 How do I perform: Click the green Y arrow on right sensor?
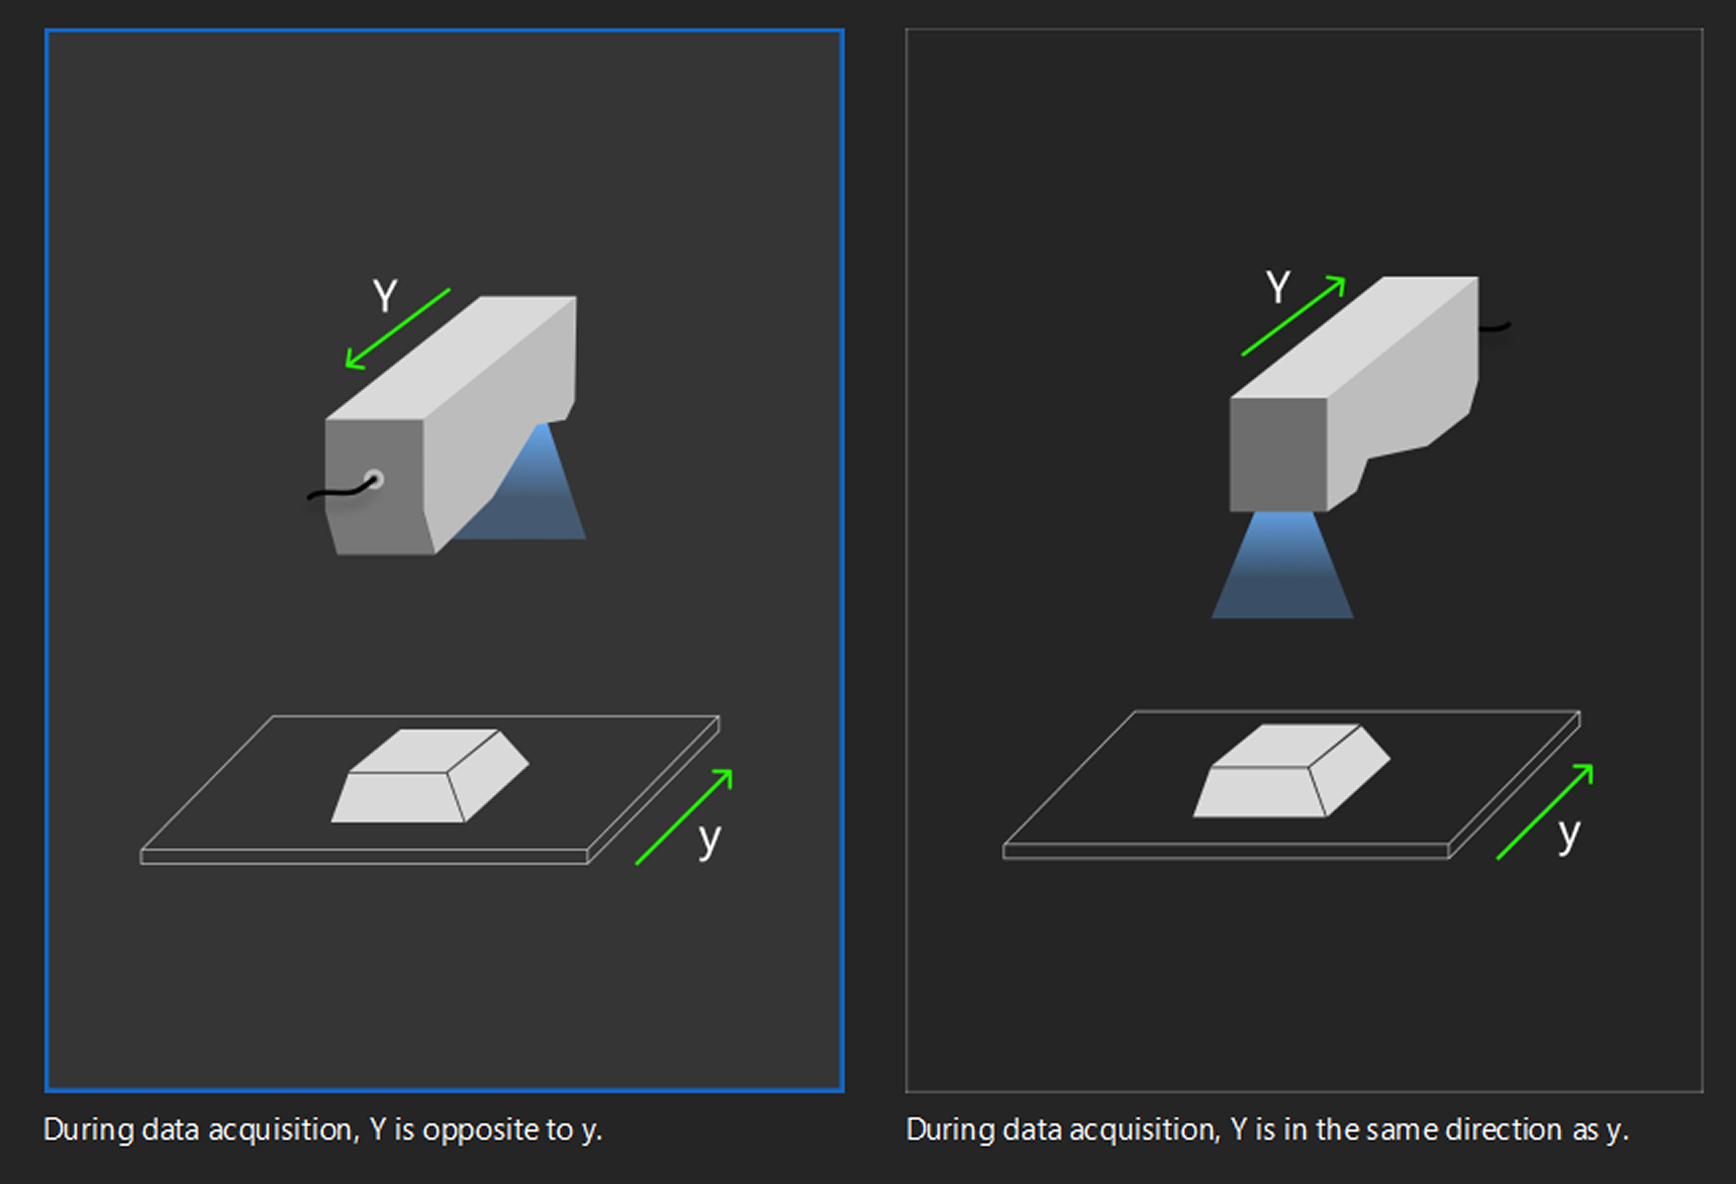[1294, 315]
